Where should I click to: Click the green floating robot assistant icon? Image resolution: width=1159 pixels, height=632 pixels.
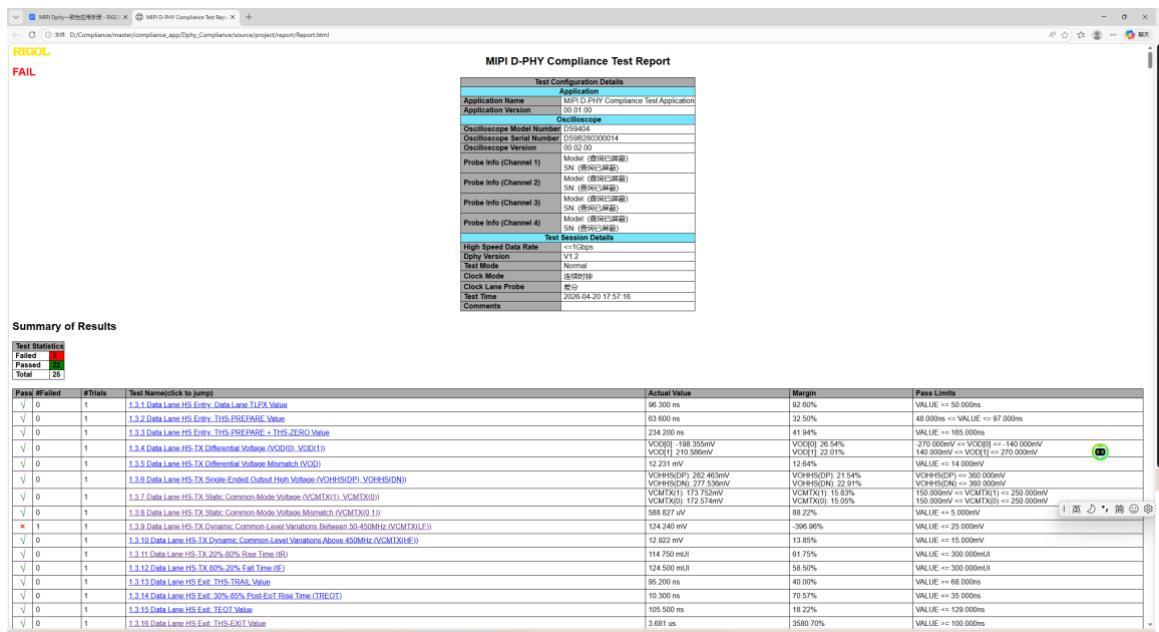click(x=1100, y=452)
